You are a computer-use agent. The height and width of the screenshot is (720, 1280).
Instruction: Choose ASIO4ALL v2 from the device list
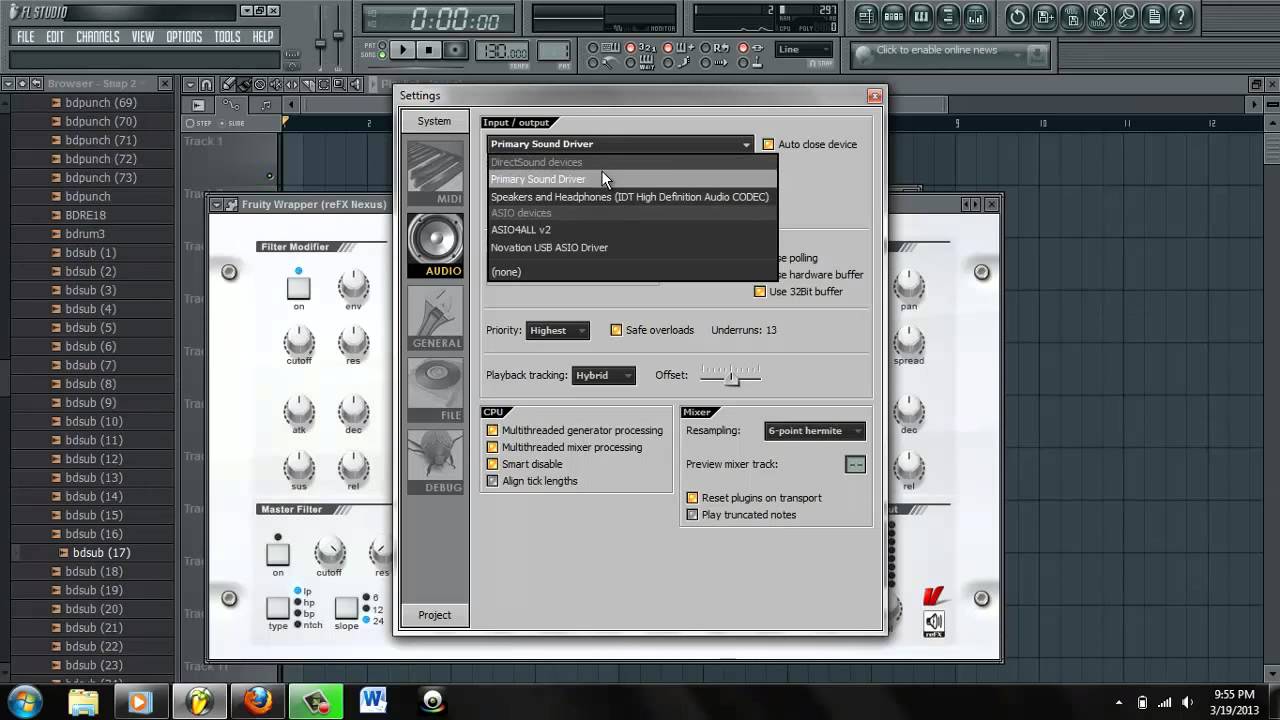coord(632,230)
